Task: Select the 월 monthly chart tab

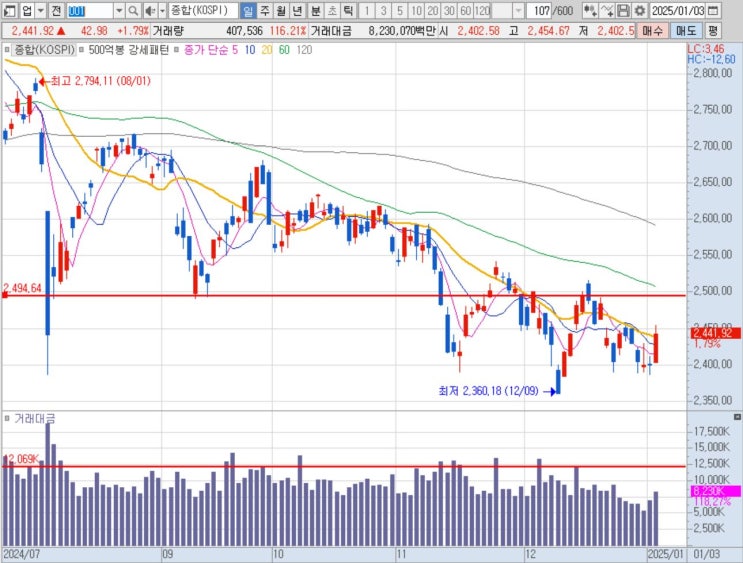Action: [x=281, y=10]
